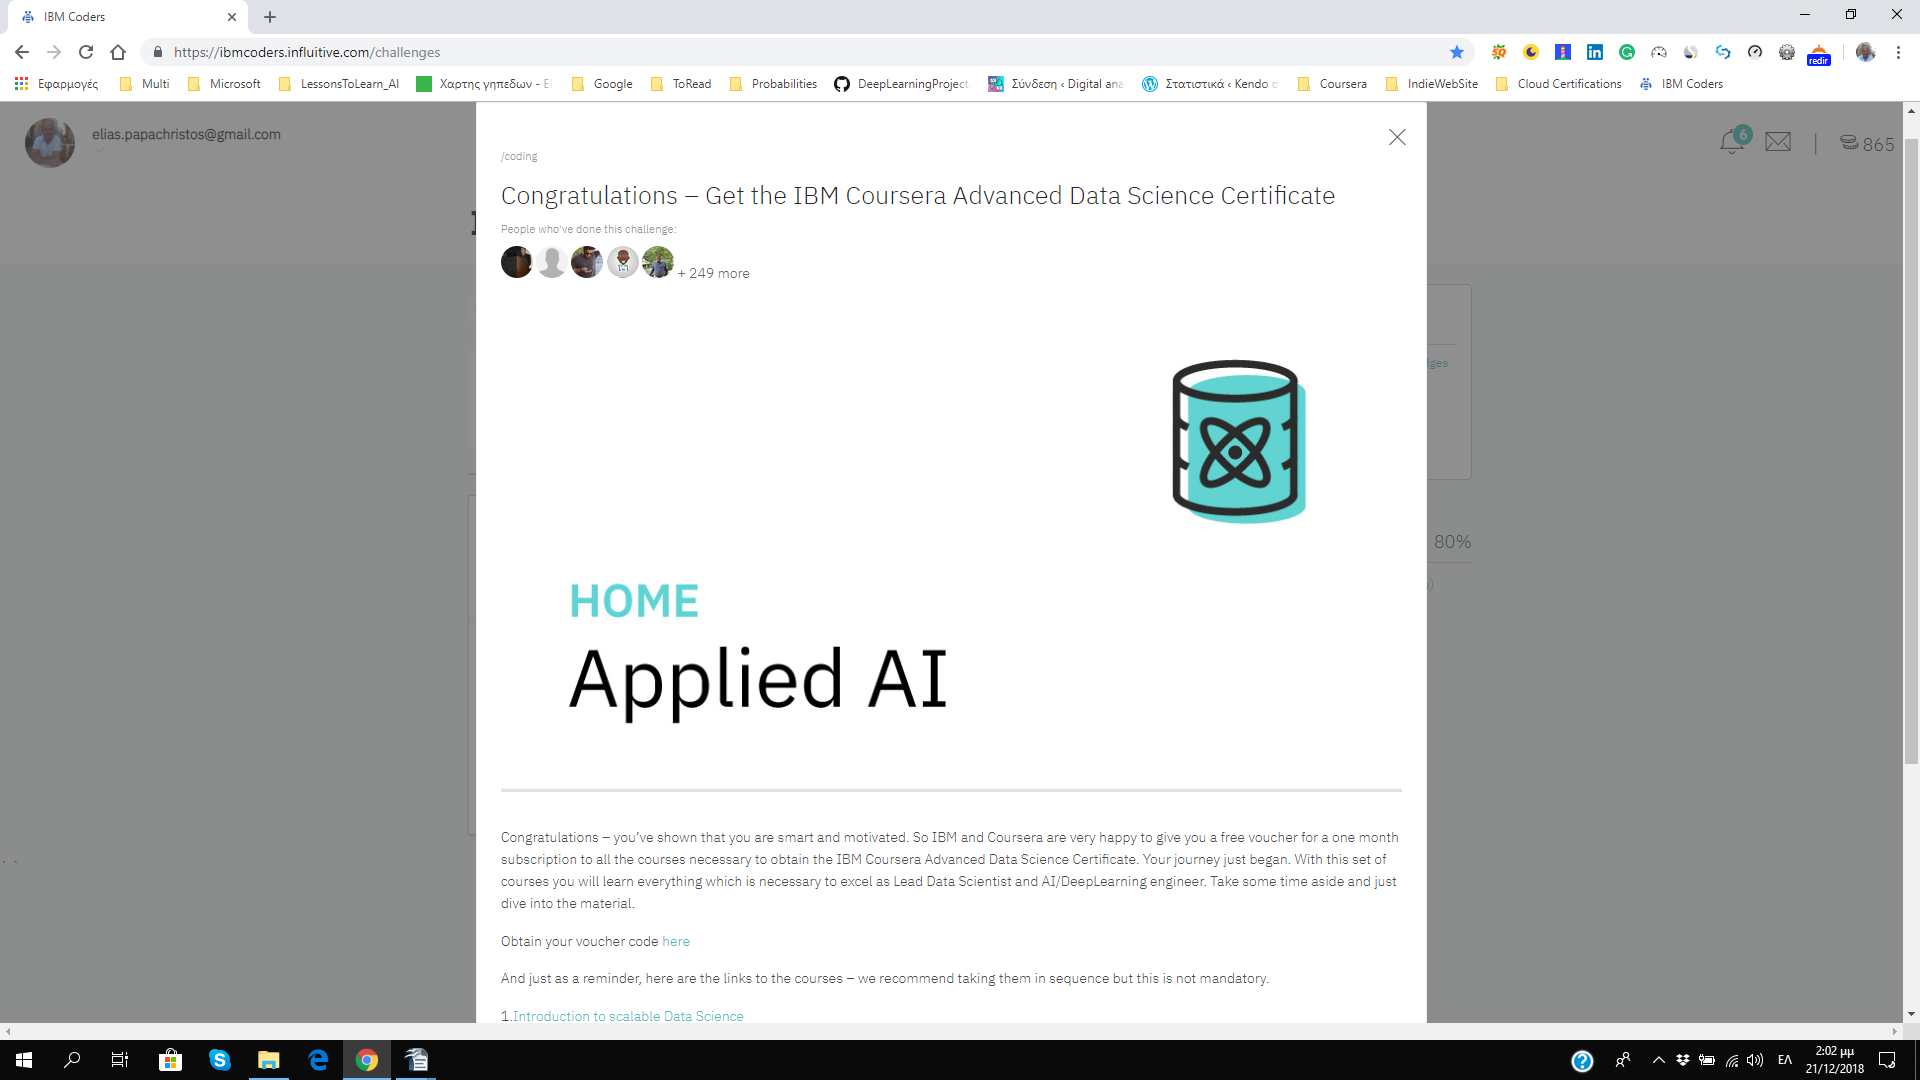Switch keyboard language from ΕΛ

[1786, 1060]
